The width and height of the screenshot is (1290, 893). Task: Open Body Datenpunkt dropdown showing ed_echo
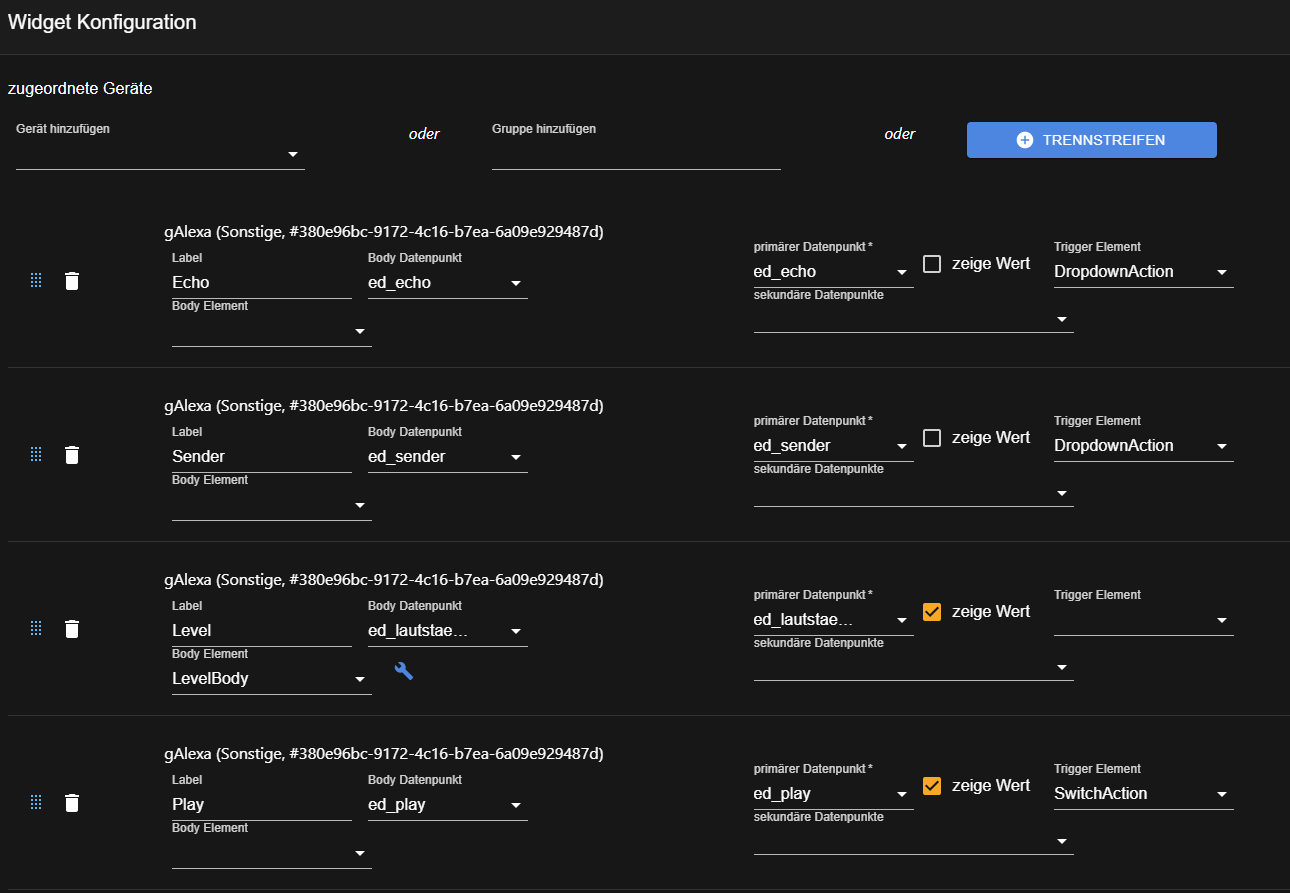tap(448, 283)
